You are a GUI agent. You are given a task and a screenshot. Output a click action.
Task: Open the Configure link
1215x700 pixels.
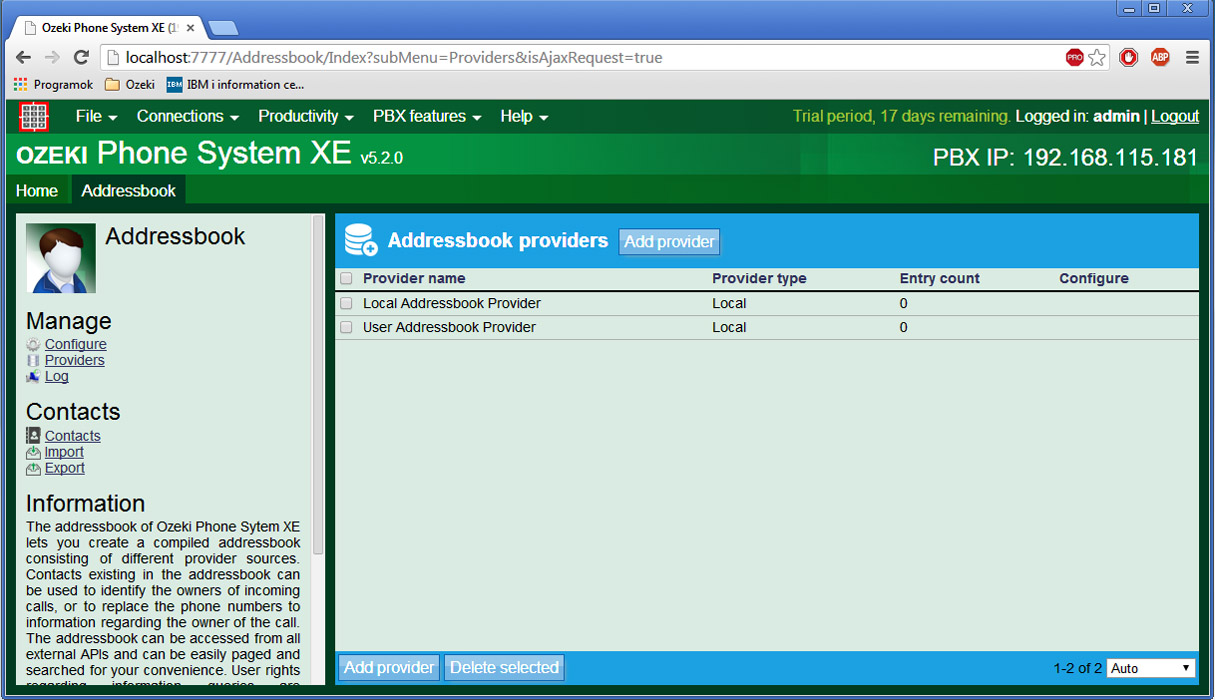click(x=76, y=344)
